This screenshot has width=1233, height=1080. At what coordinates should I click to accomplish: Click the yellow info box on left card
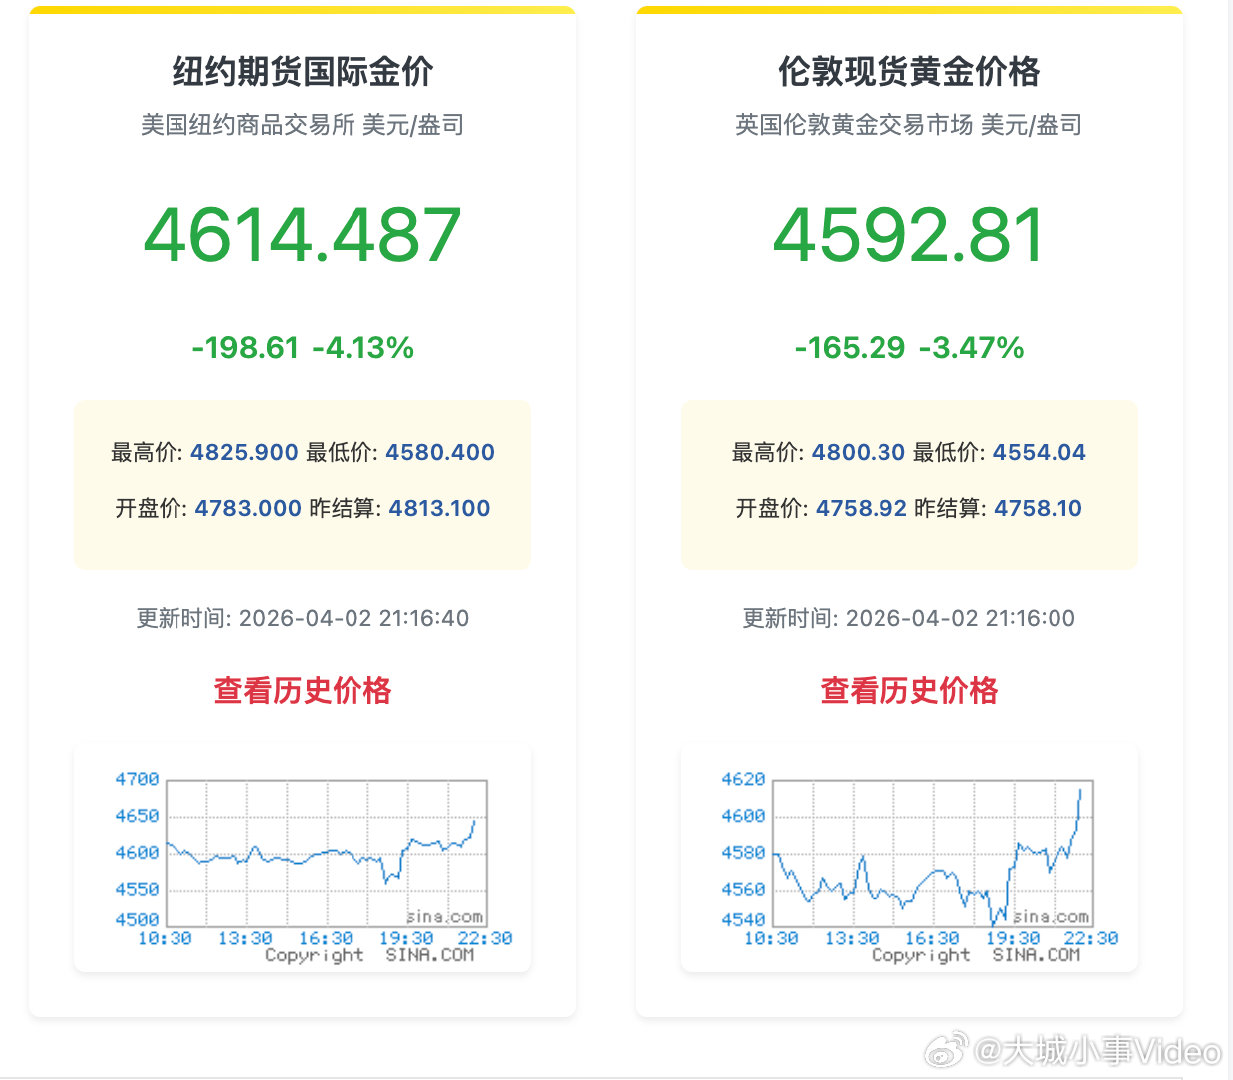301,483
